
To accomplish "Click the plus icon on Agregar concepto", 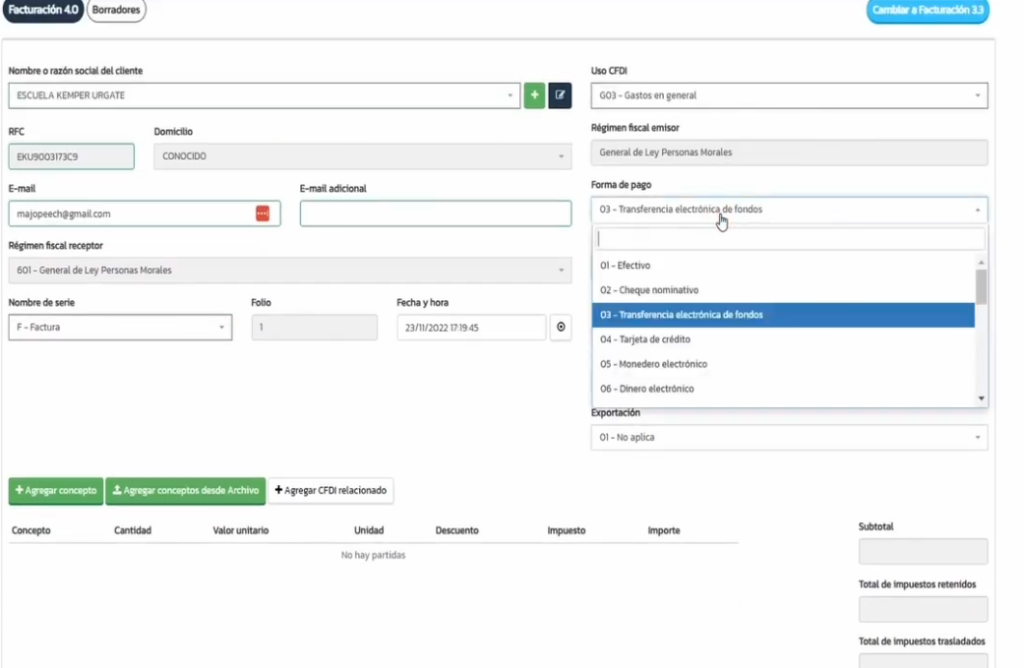I will coord(19,491).
